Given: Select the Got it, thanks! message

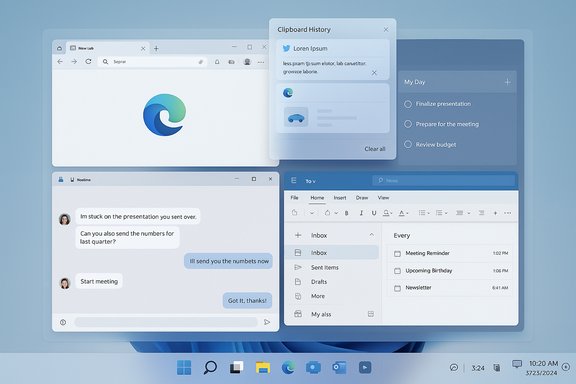Looking at the screenshot, I should (247, 301).
